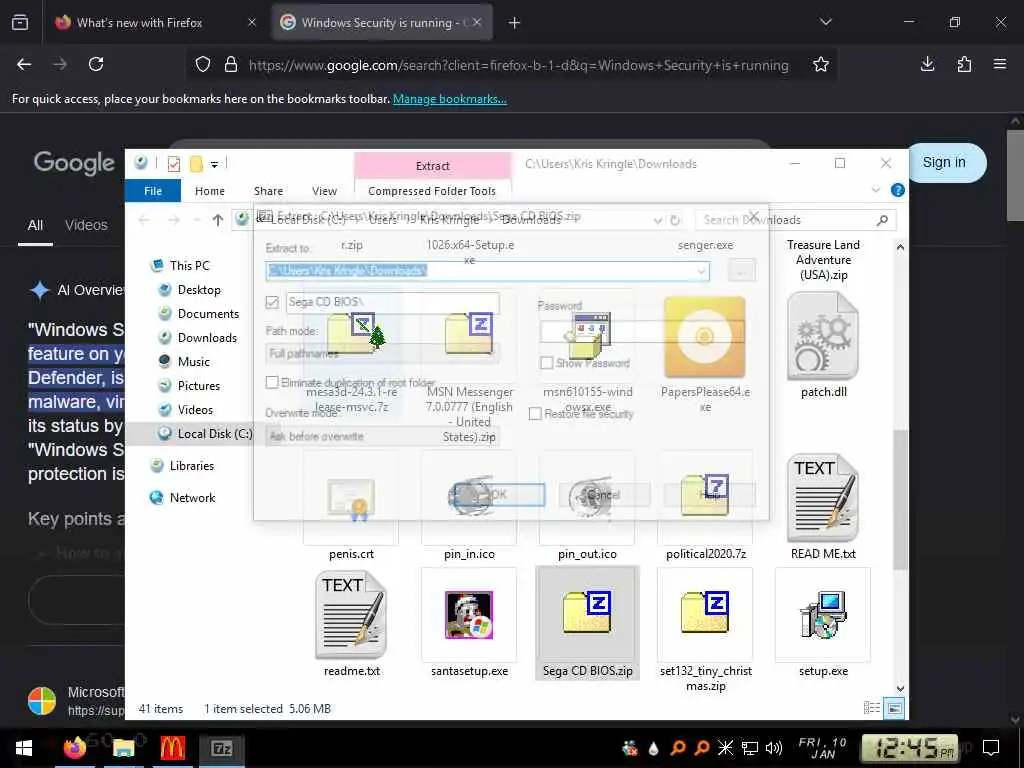Viewport: 1024px width, 768px height.
Task: Switch to the Home ribbon tab
Action: click(210, 191)
